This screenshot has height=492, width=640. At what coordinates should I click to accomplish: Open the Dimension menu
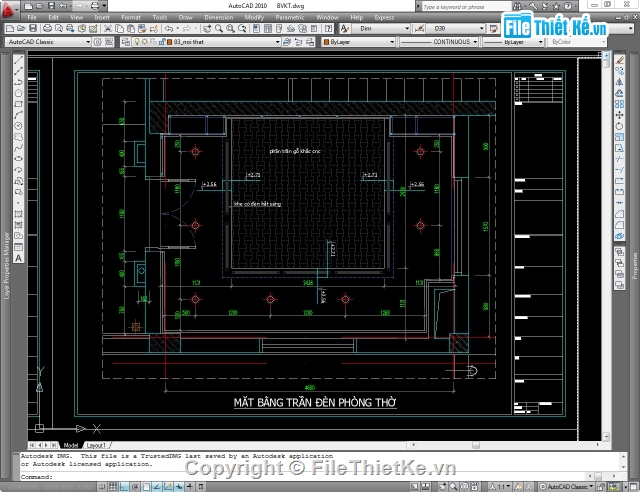219,17
